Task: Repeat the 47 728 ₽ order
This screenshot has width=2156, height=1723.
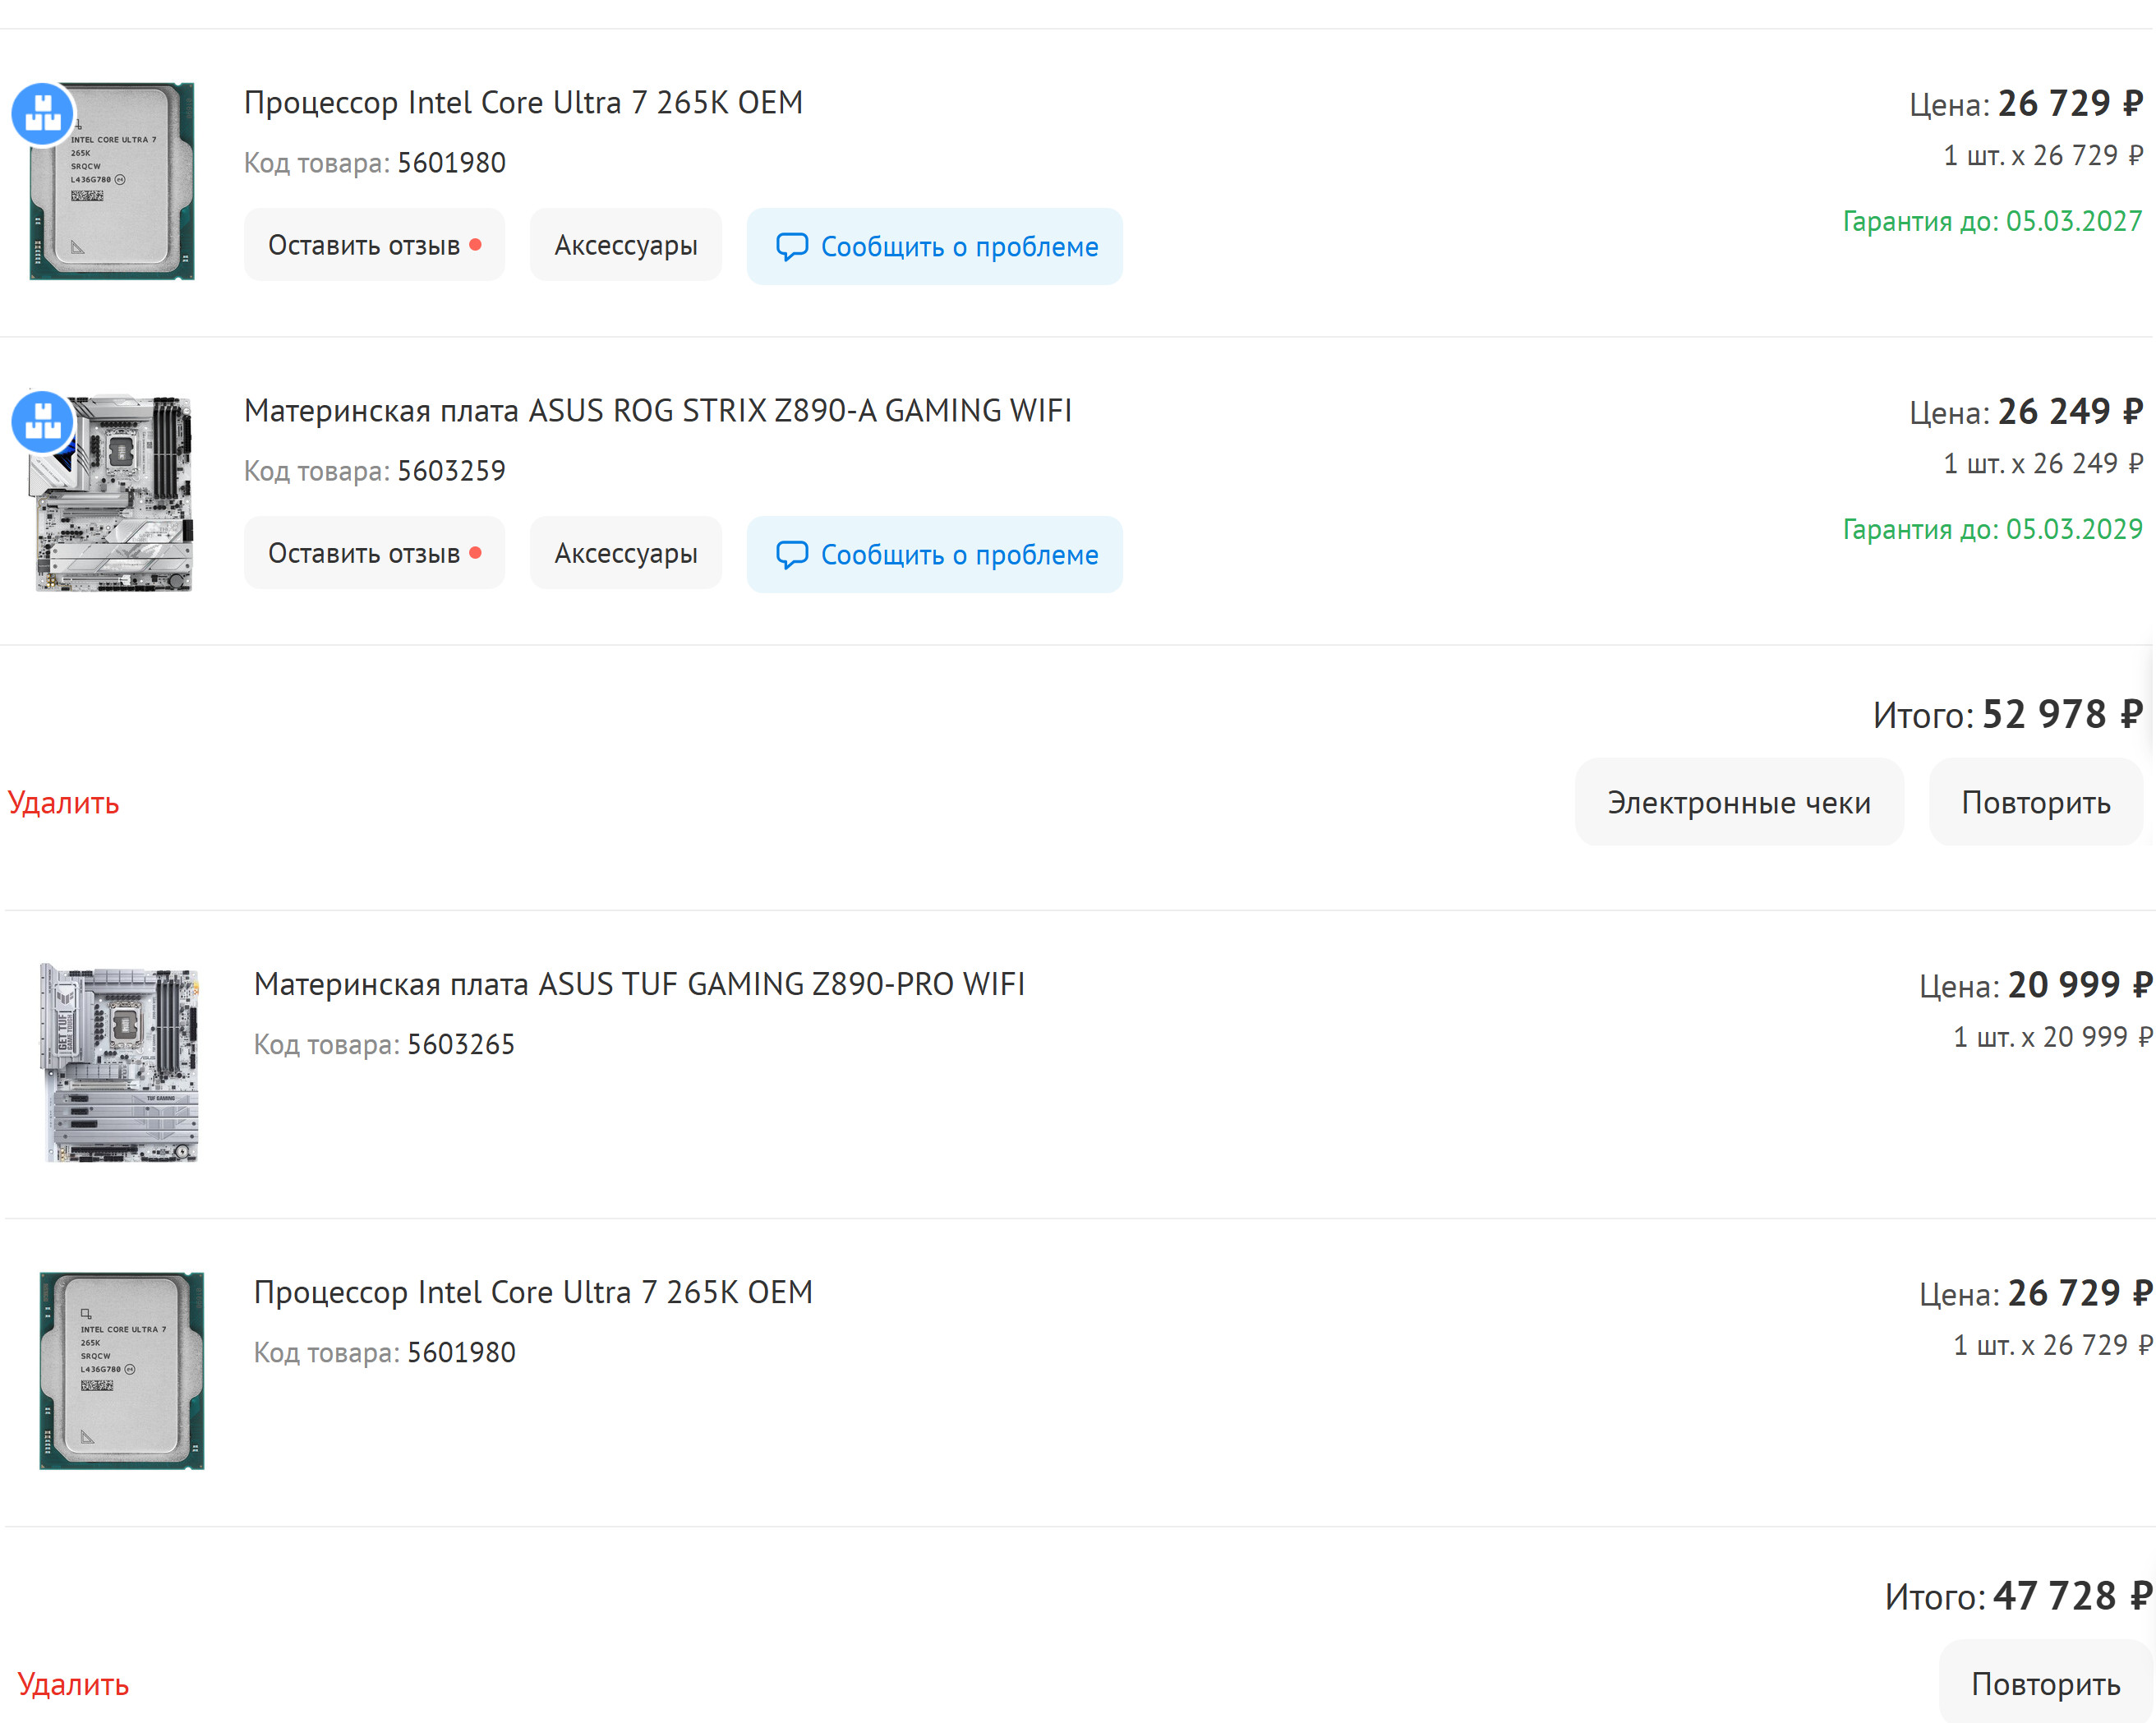Action: [2045, 1683]
